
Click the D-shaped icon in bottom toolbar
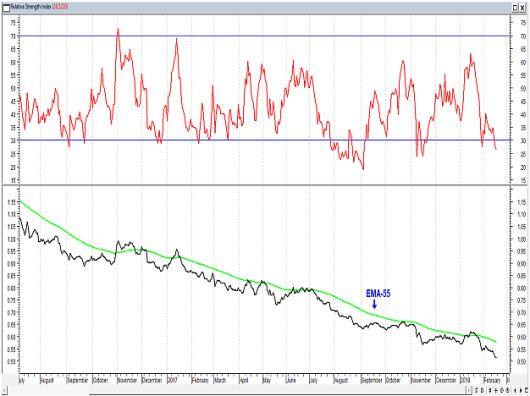(x=482, y=390)
